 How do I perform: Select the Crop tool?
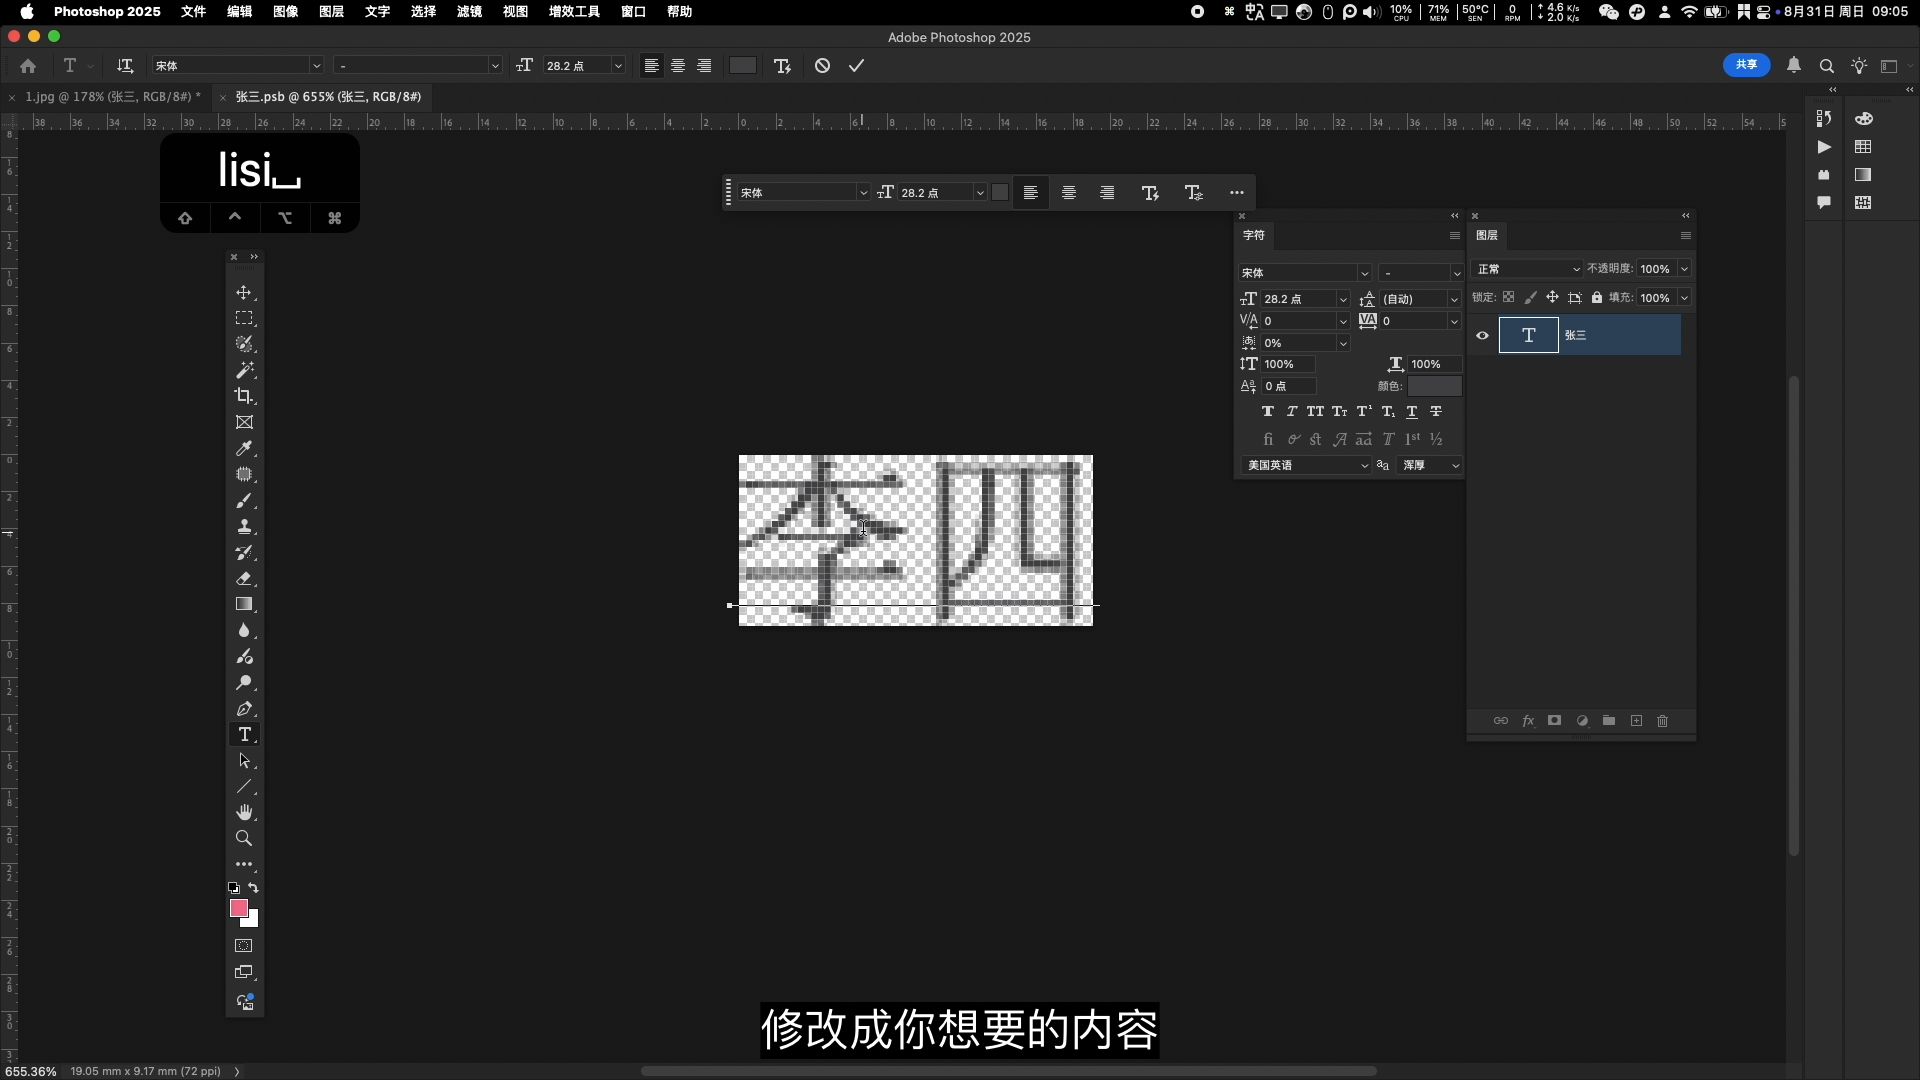(244, 396)
